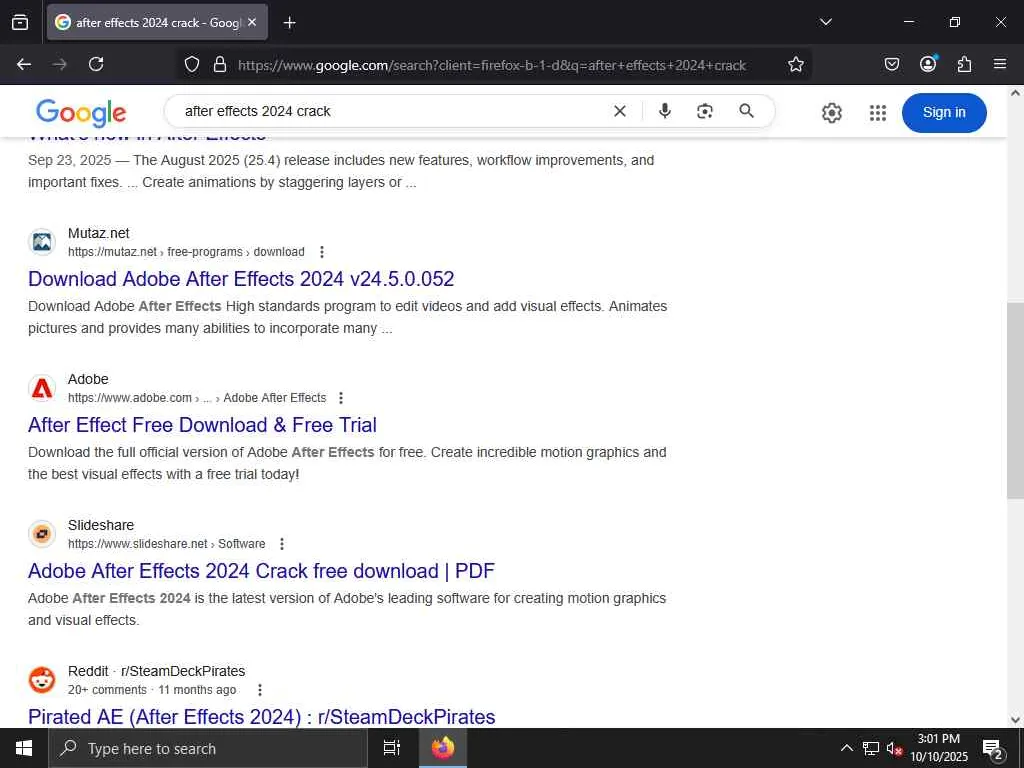Open Firefox application hamburger menu

(1000, 64)
